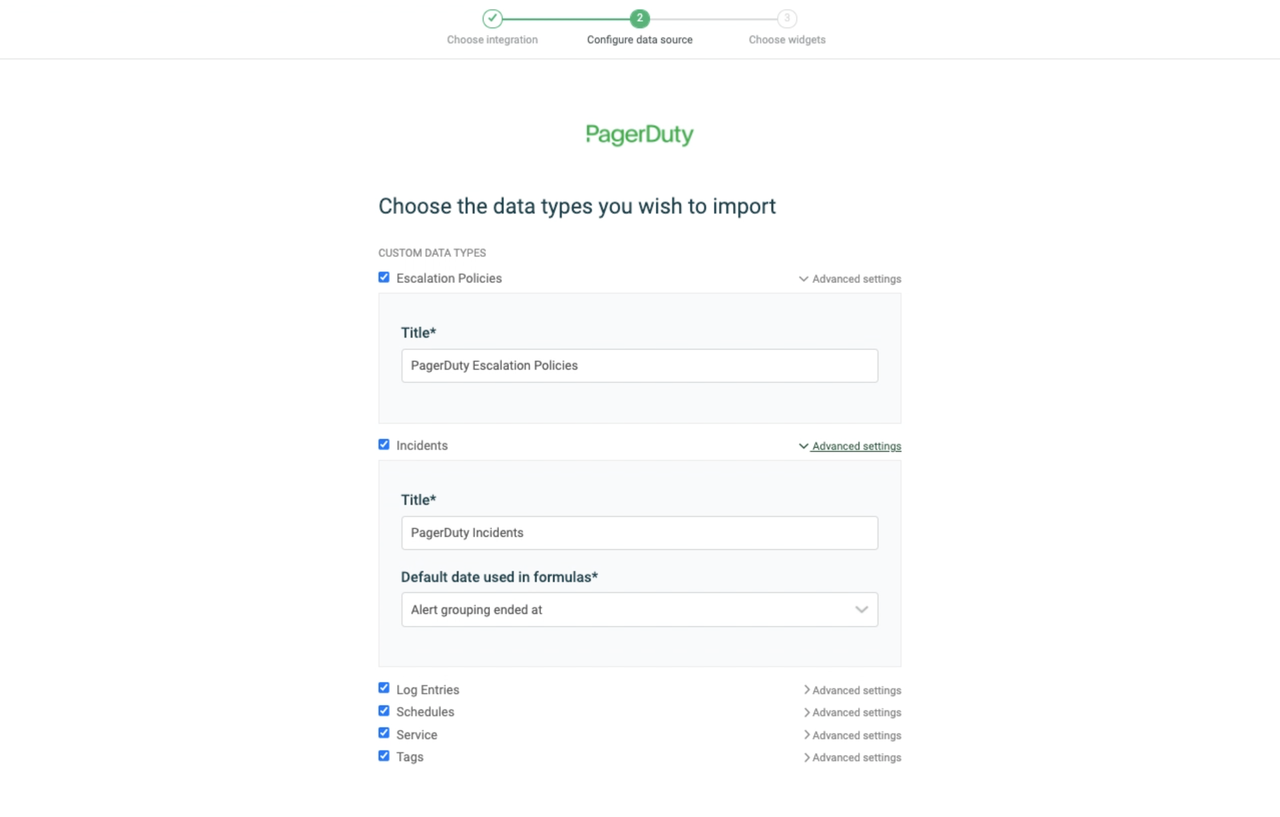Click the PagerDuty logo
This screenshot has height=817, width=1280.
639,135
